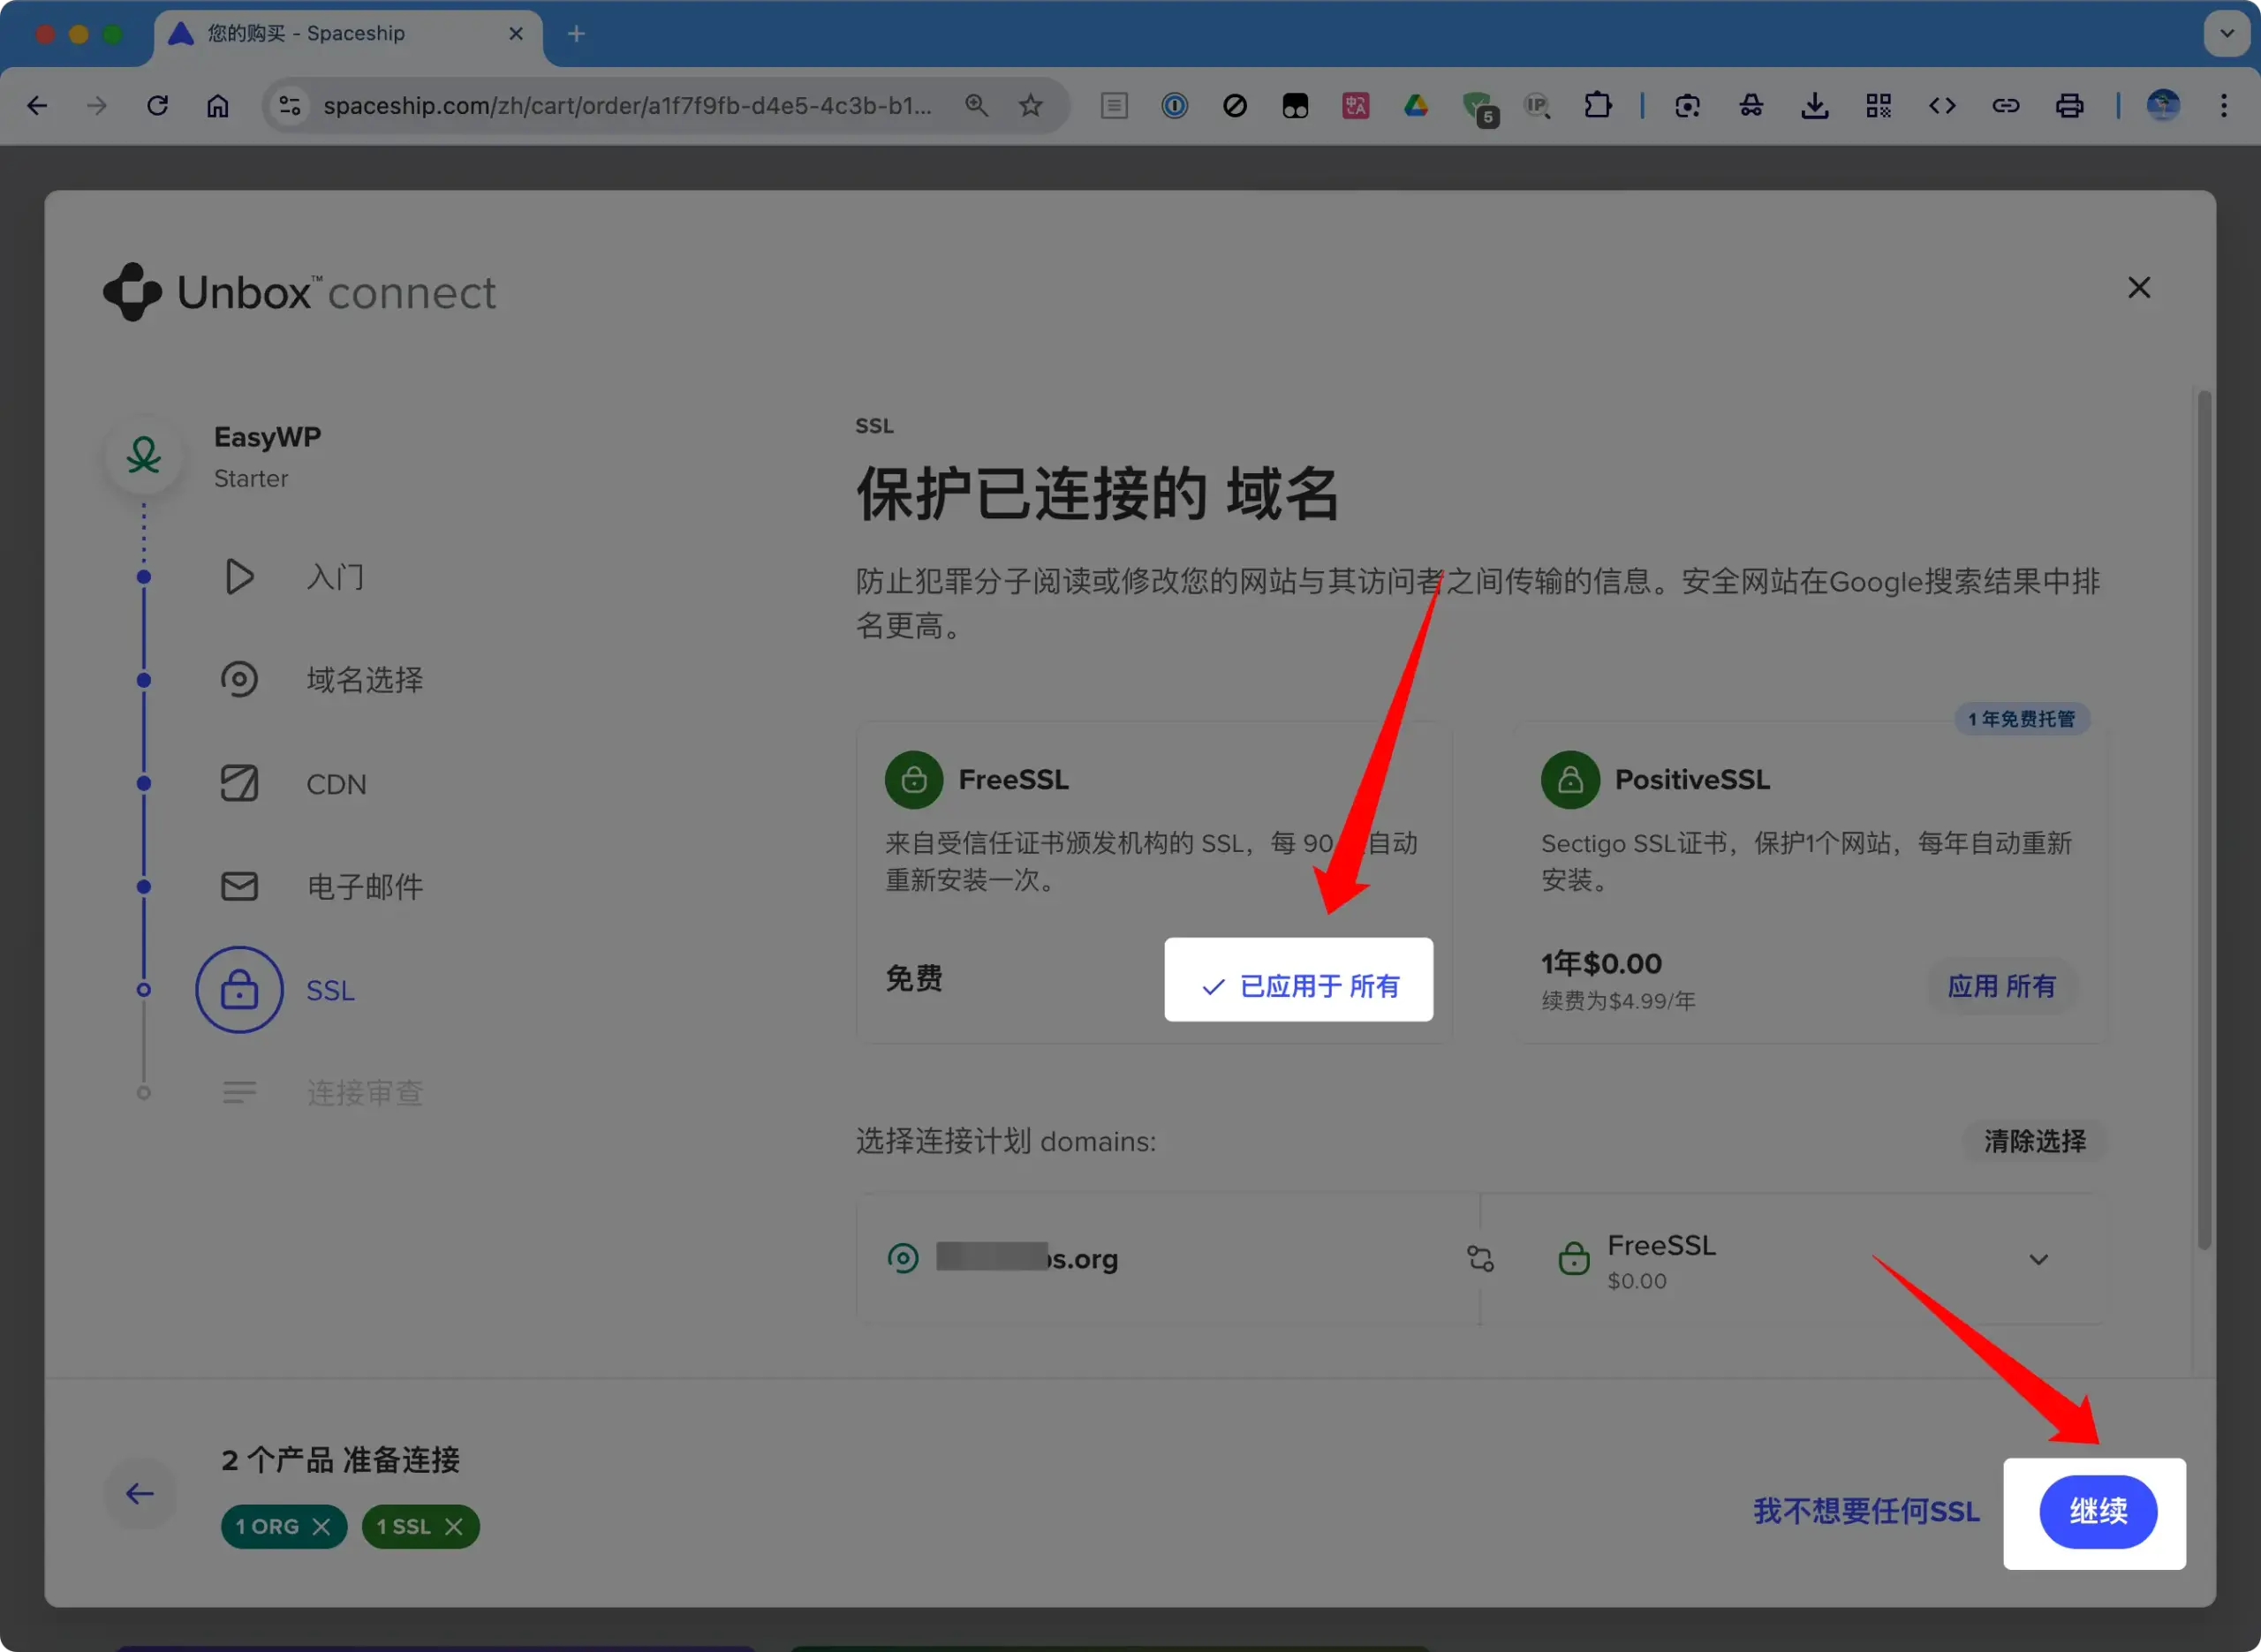The width and height of the screenshot is (2261, 1652).
Task: Click 继续 to continue
Action: tap(2098, 1511)
